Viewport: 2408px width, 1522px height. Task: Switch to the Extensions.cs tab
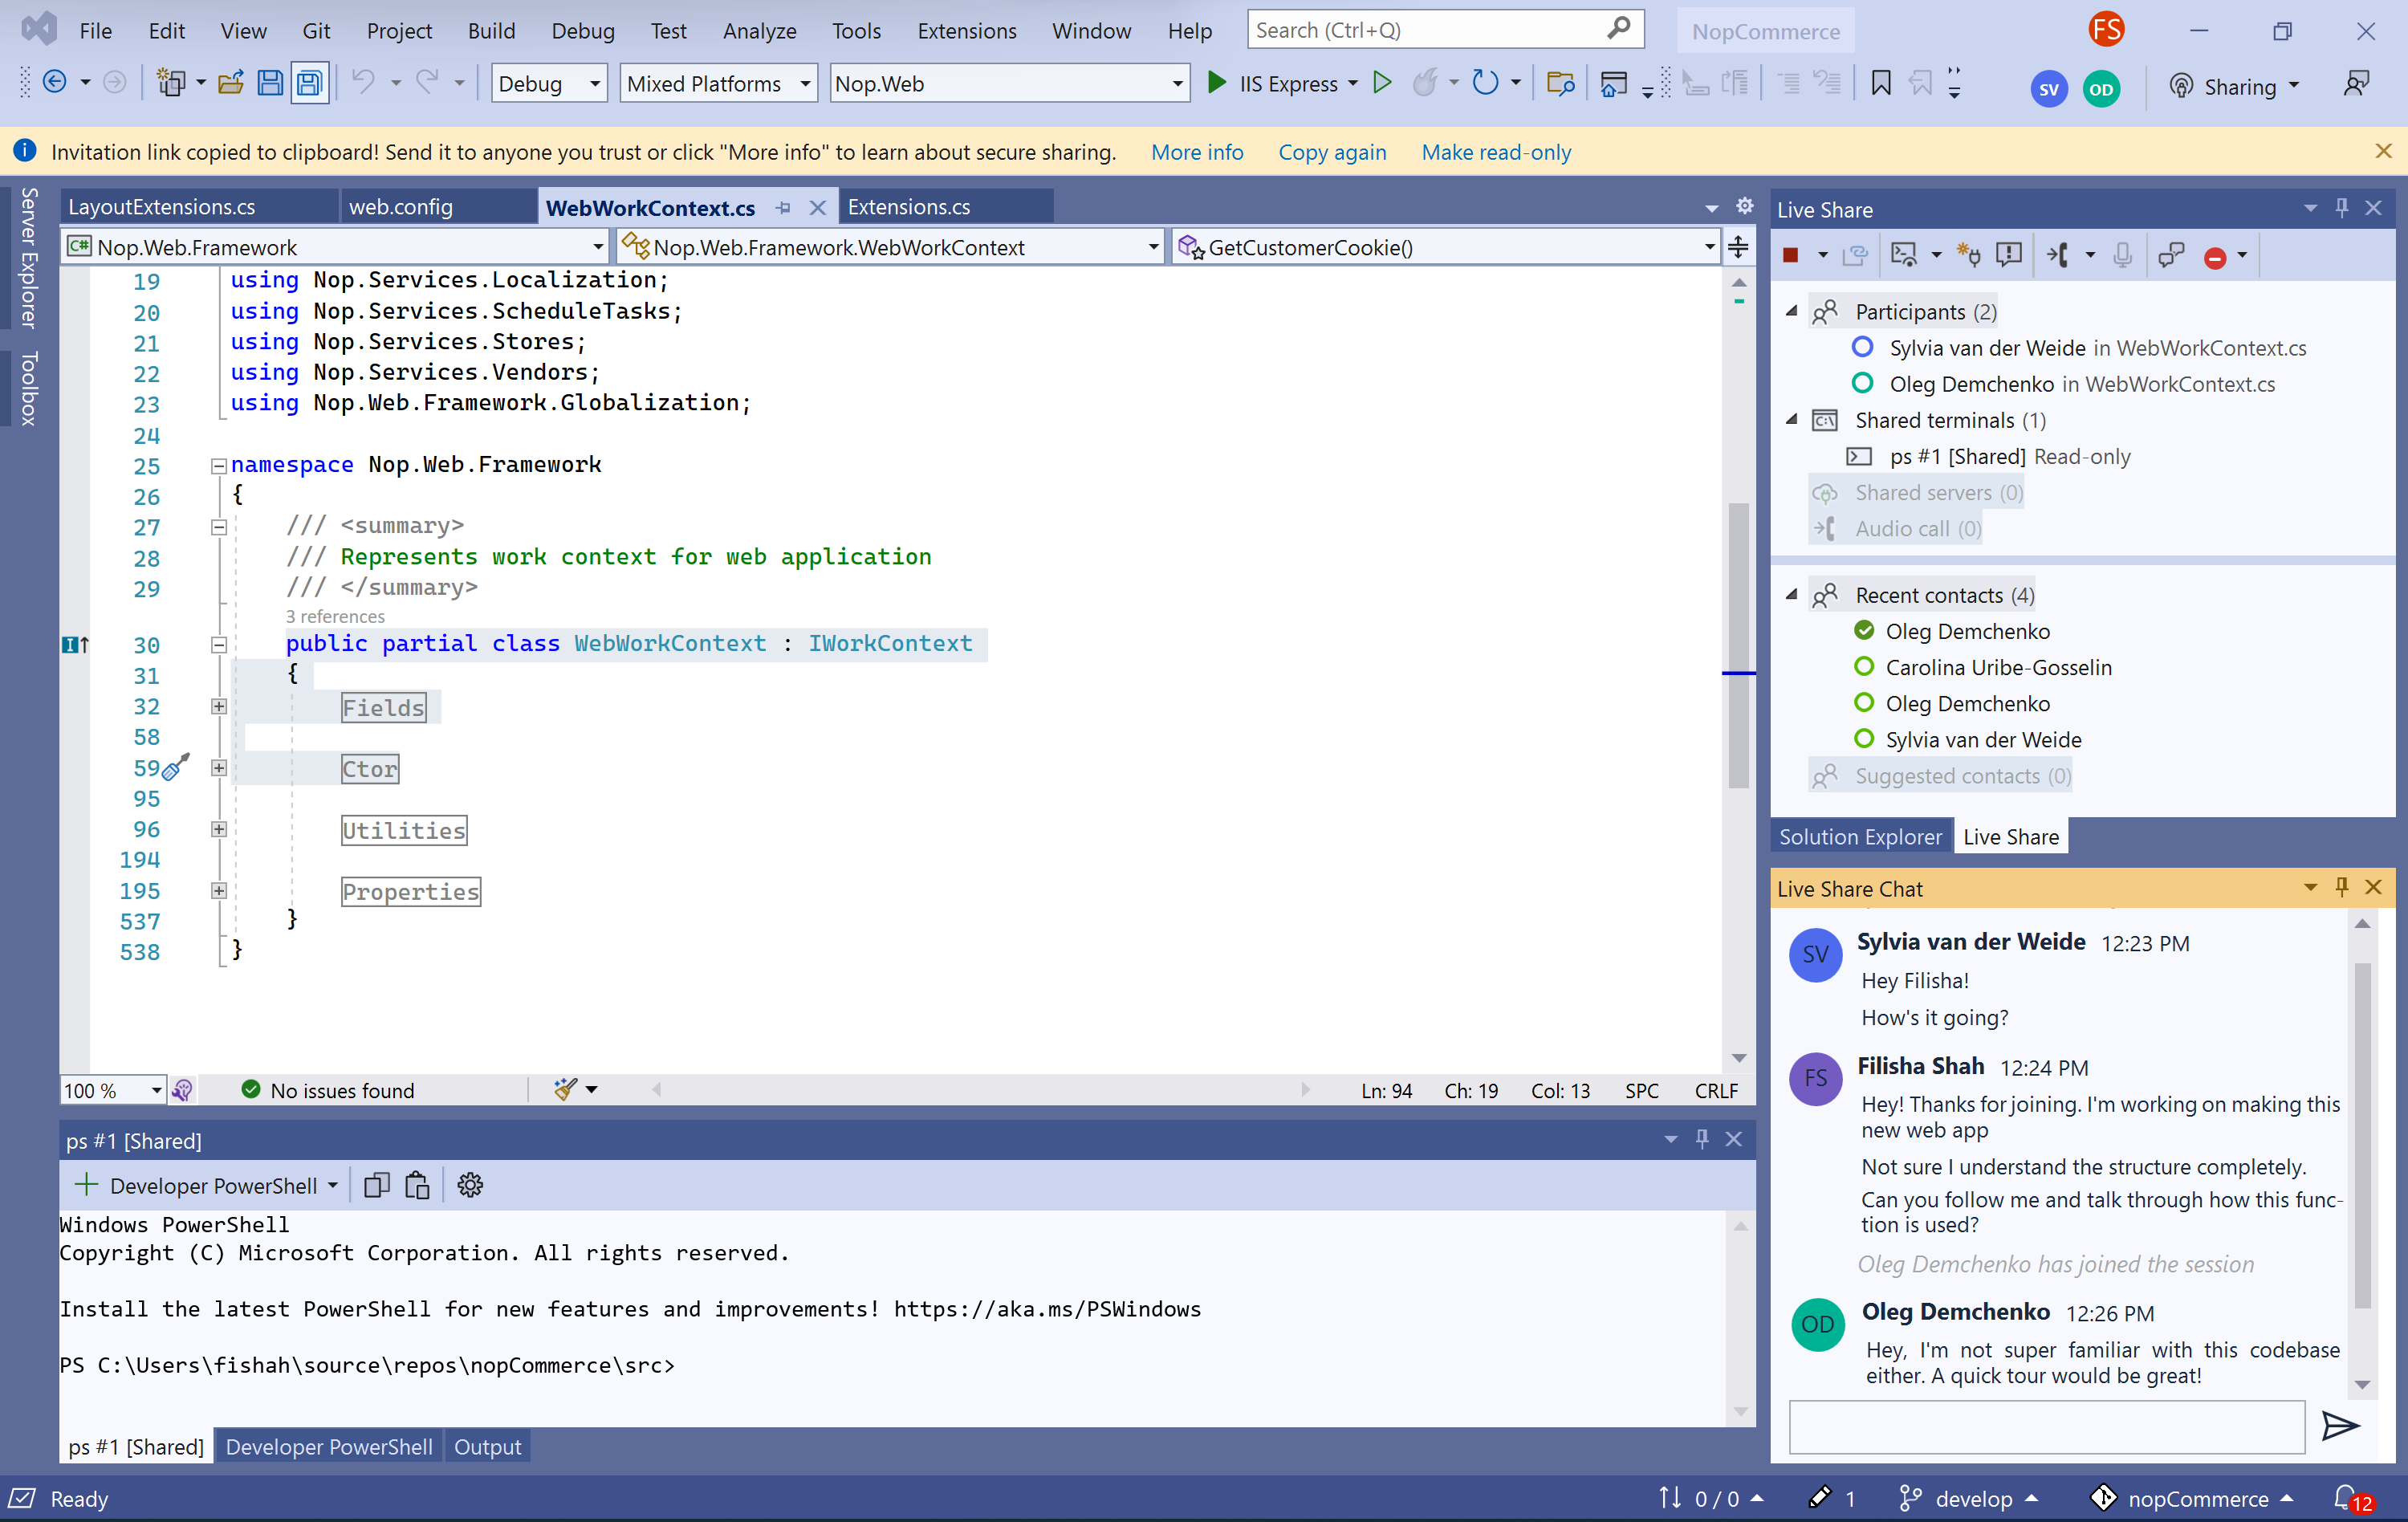[x=909, y=207]
